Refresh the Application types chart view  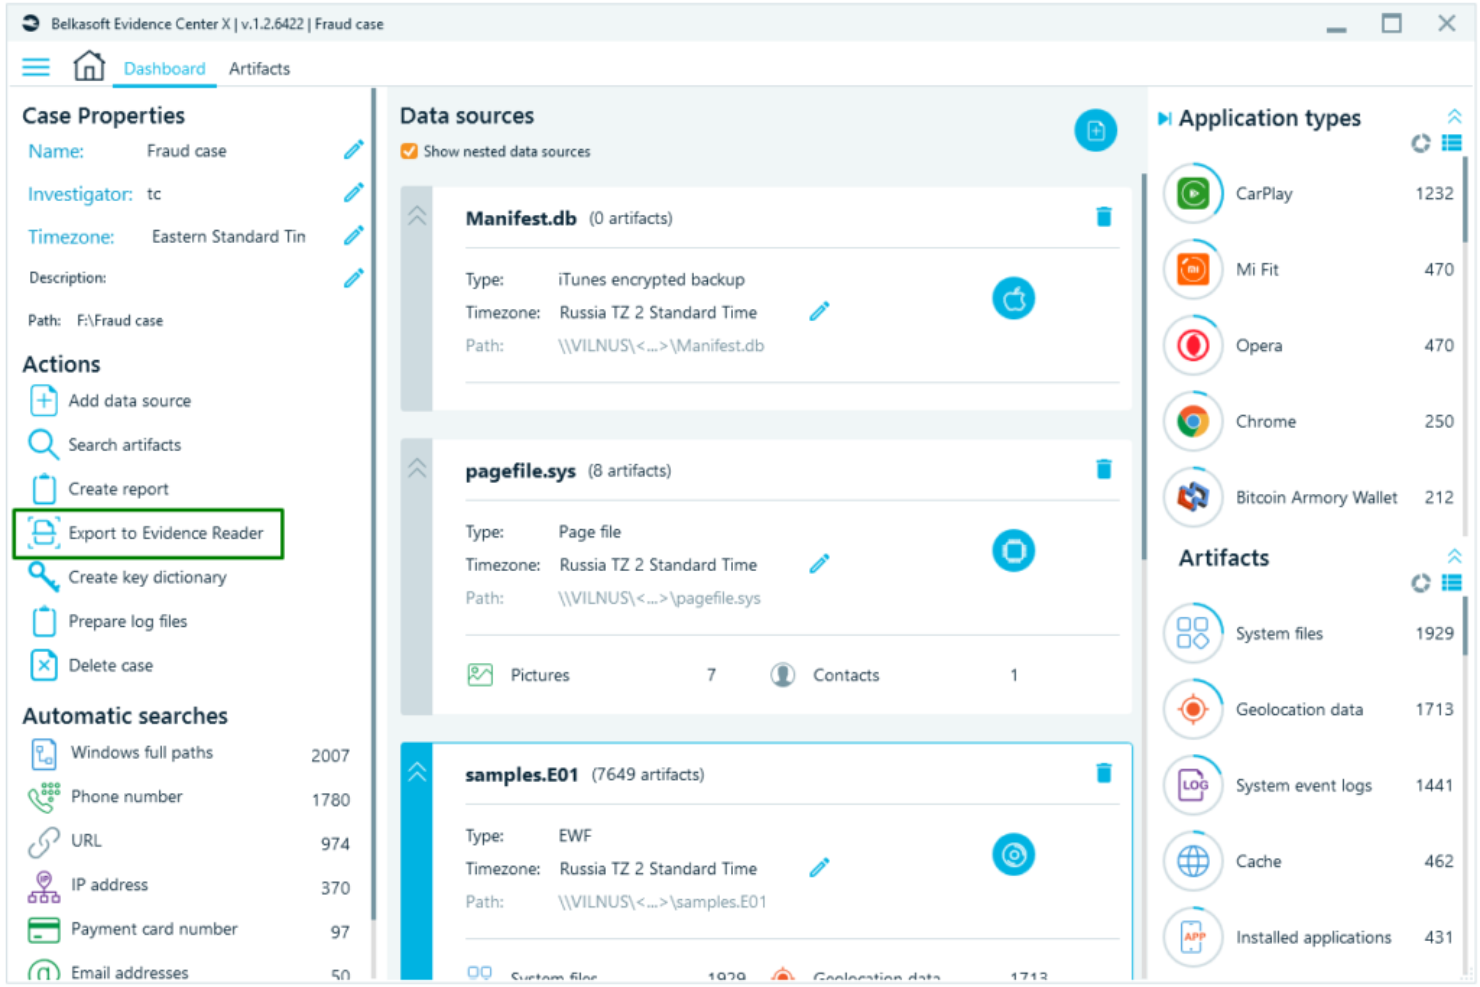(1420, 144)
